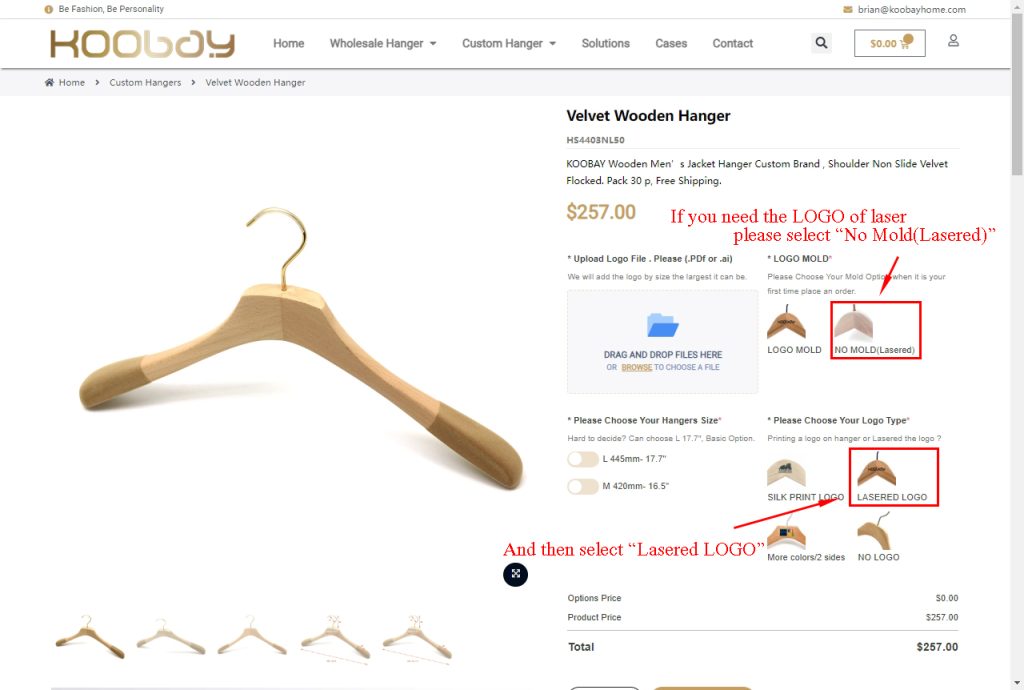Open the search magnifier icon
1024x690 pixels.
tap(821, 43)
